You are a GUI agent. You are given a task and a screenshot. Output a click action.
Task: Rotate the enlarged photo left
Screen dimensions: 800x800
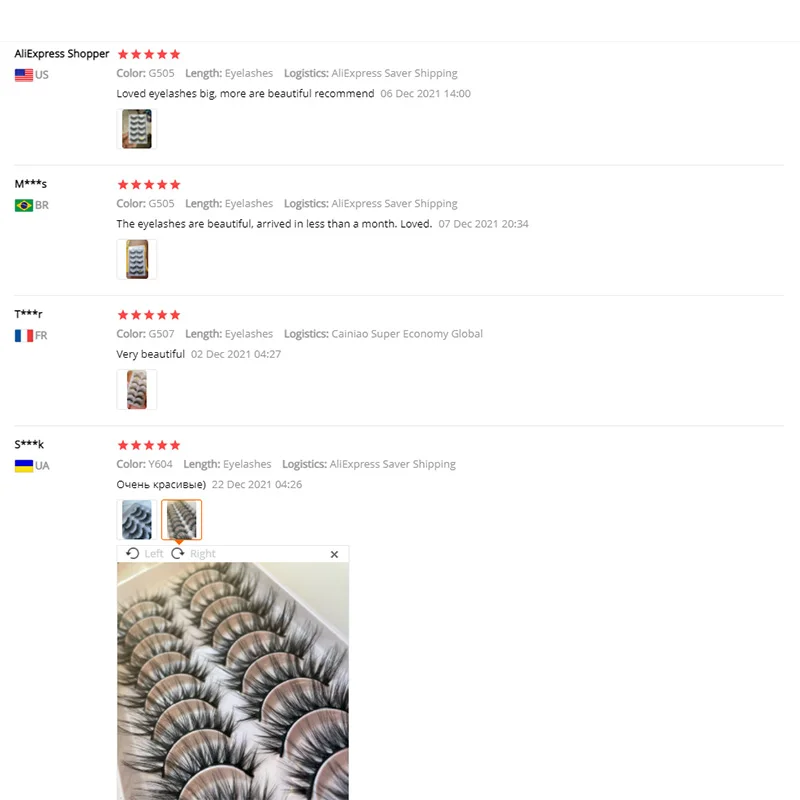click(x=144, y=554)
